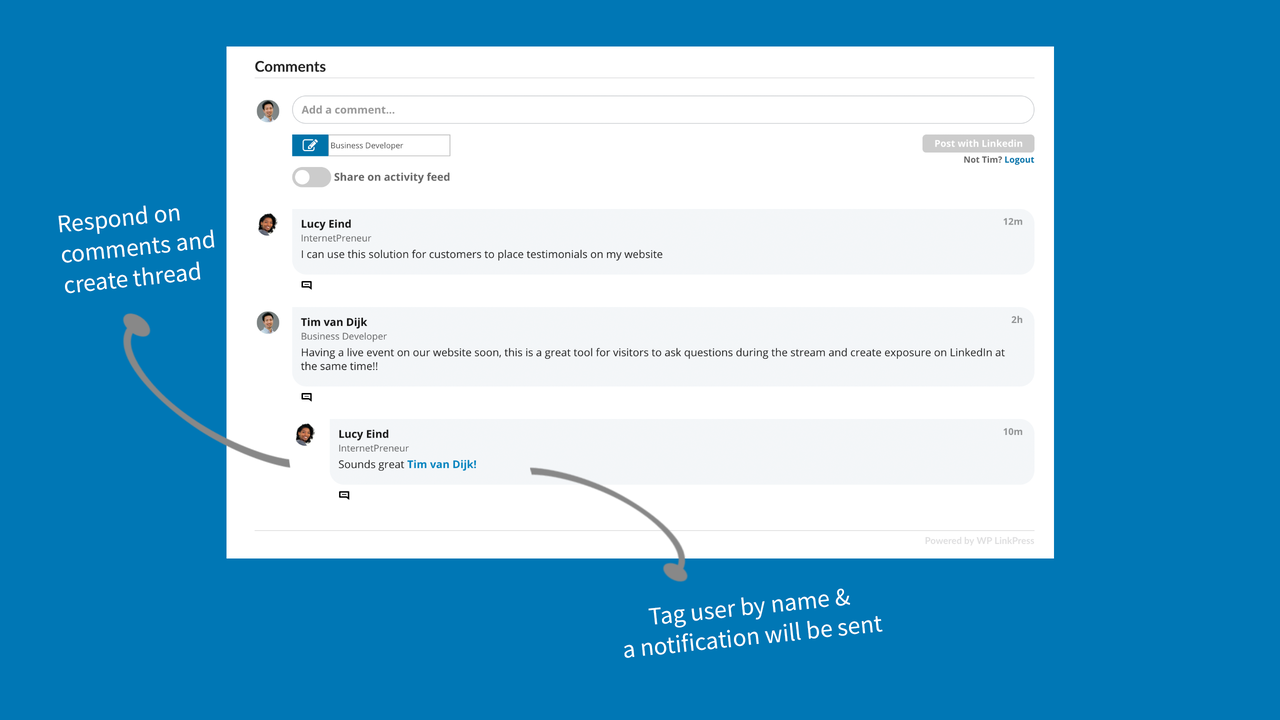This screenshot has height=720, width=1280.
Task: Click Lucy Eind's avatar on the nested reply
Action: (x=305, y=434)
